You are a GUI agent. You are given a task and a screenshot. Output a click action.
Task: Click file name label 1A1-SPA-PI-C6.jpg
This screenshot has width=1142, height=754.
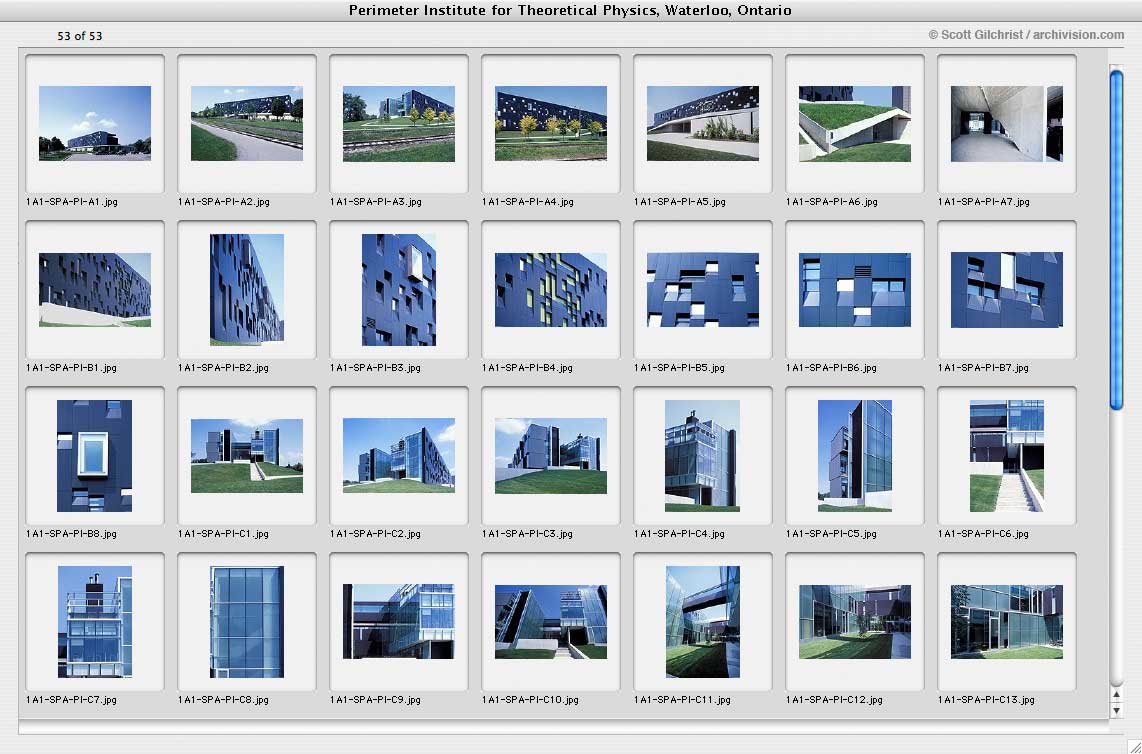[x=983, y=534]
